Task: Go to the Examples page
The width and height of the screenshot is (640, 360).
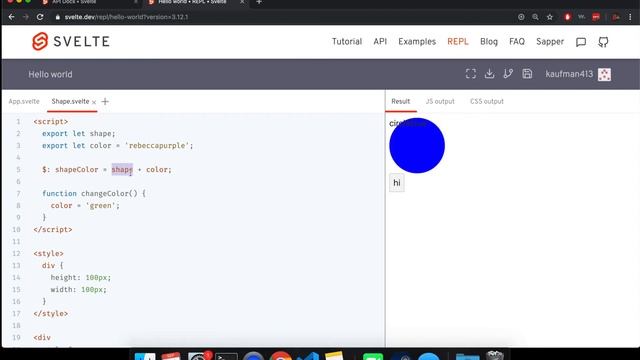Action: 417,42
